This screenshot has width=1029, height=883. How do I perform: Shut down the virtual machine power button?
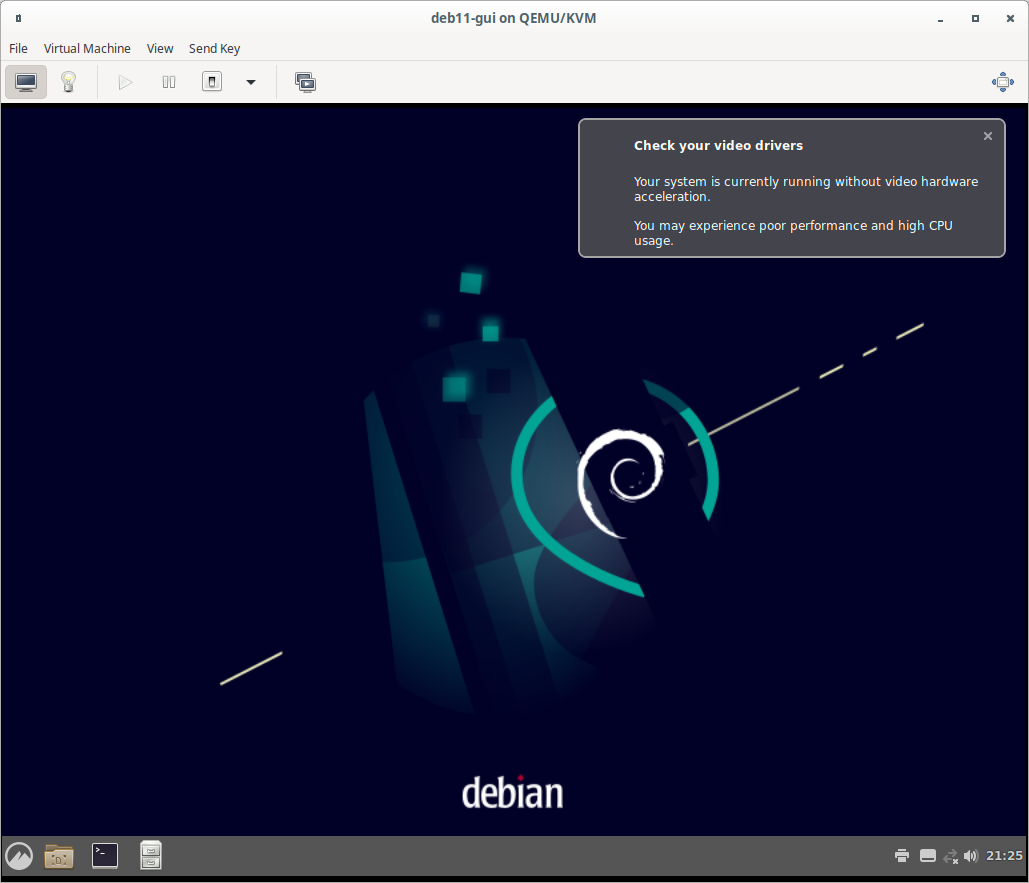[x=212, y=82]
